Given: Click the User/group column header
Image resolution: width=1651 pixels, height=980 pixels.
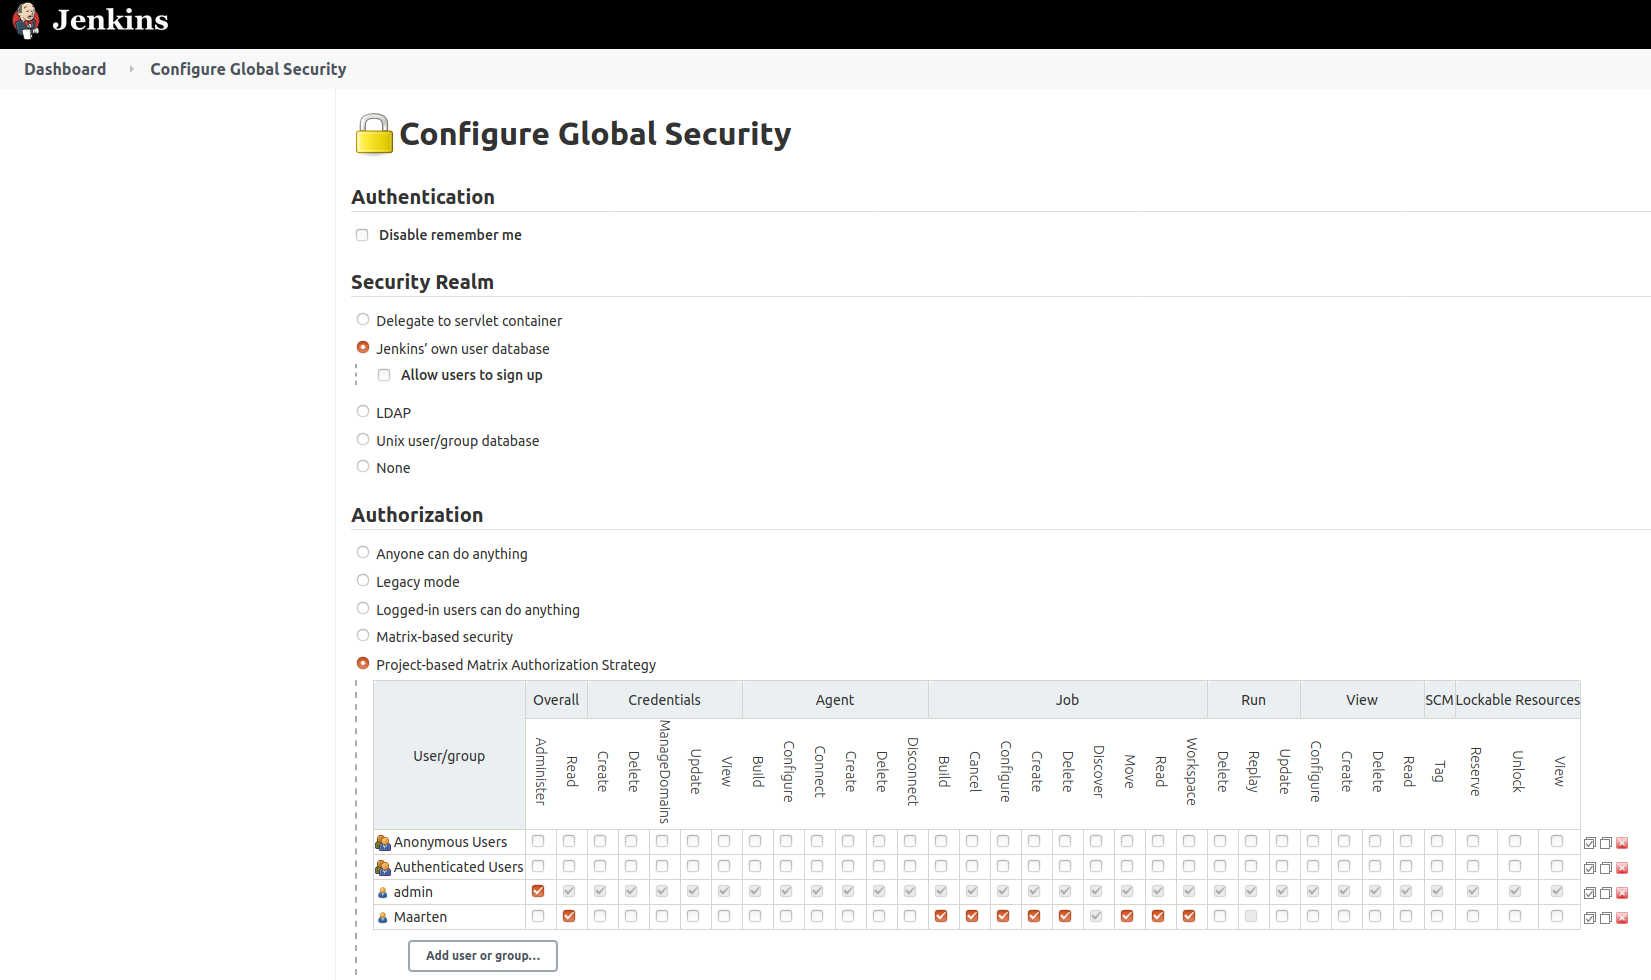Looking at the screenshot, I should coord(448,756).
